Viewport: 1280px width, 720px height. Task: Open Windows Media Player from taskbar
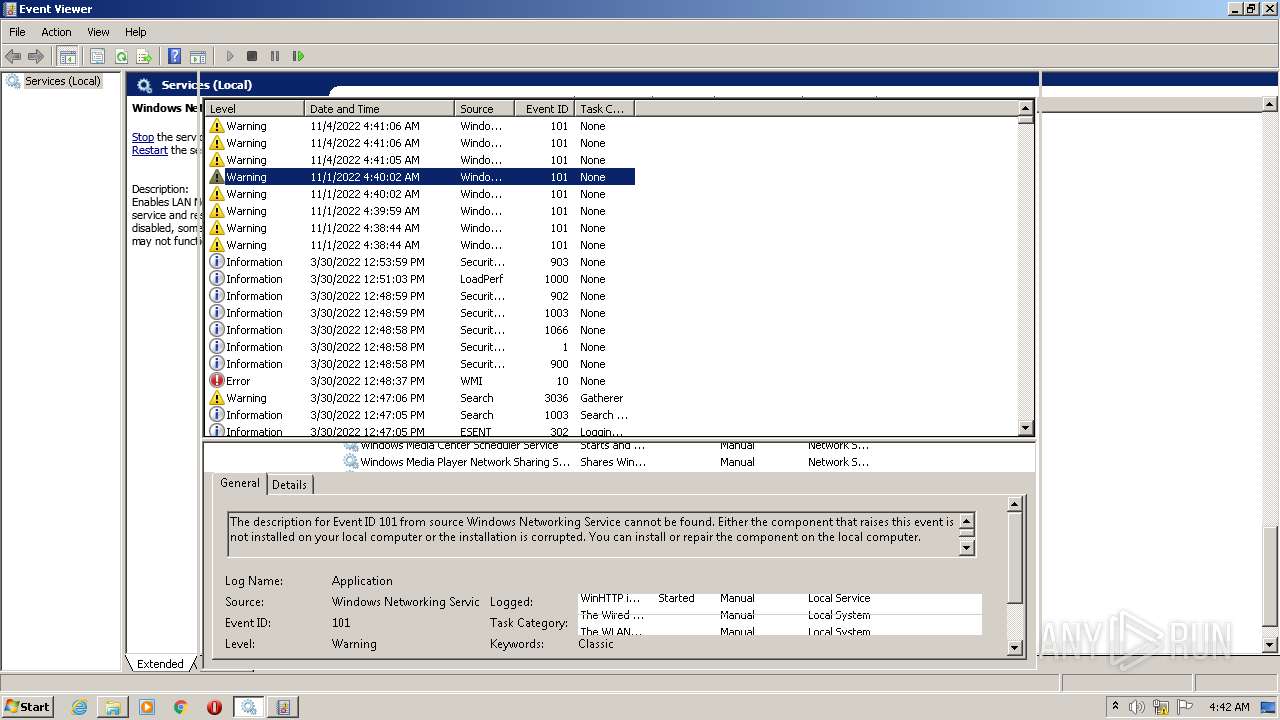point(147,707)
